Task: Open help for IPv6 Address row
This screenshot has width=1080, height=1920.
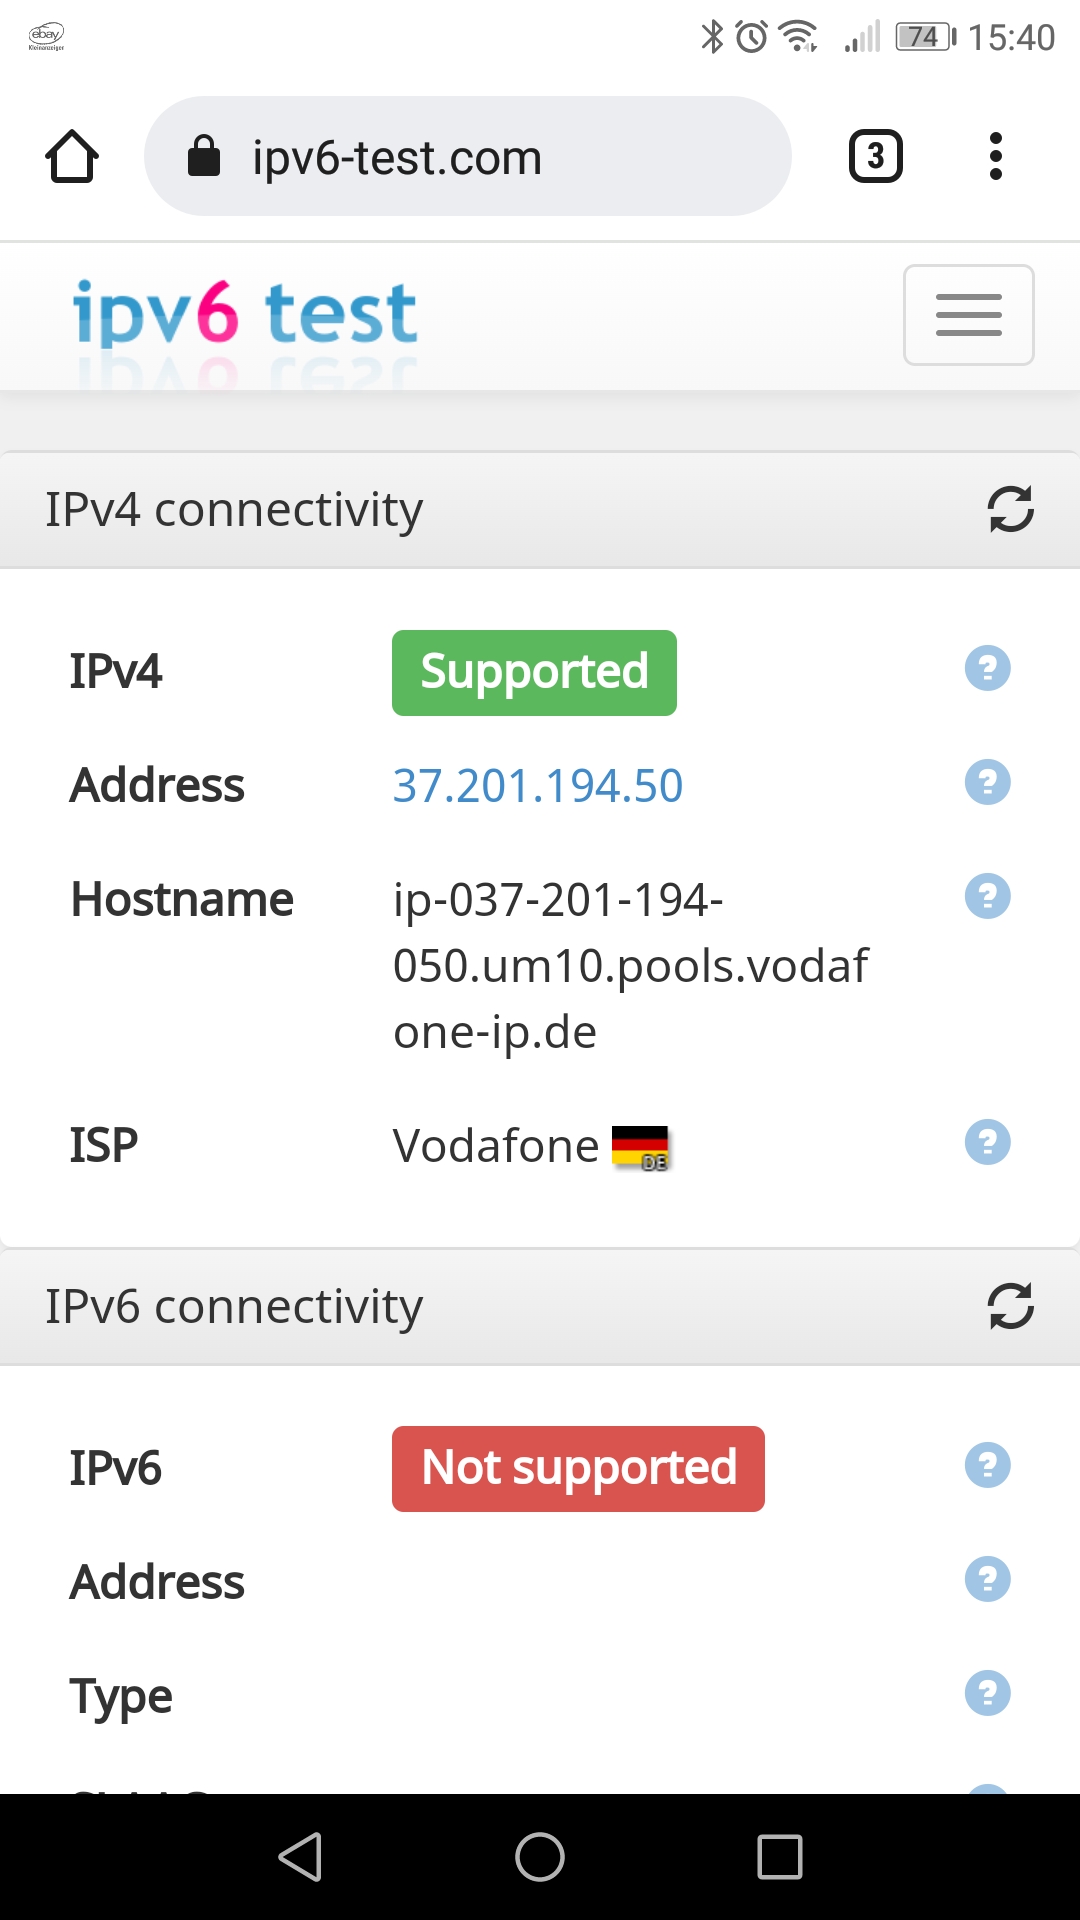Action: 987,1579
